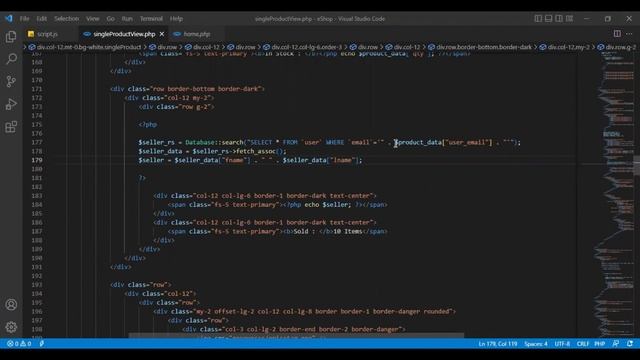Click line number 171 in gutter

point(37,89)
